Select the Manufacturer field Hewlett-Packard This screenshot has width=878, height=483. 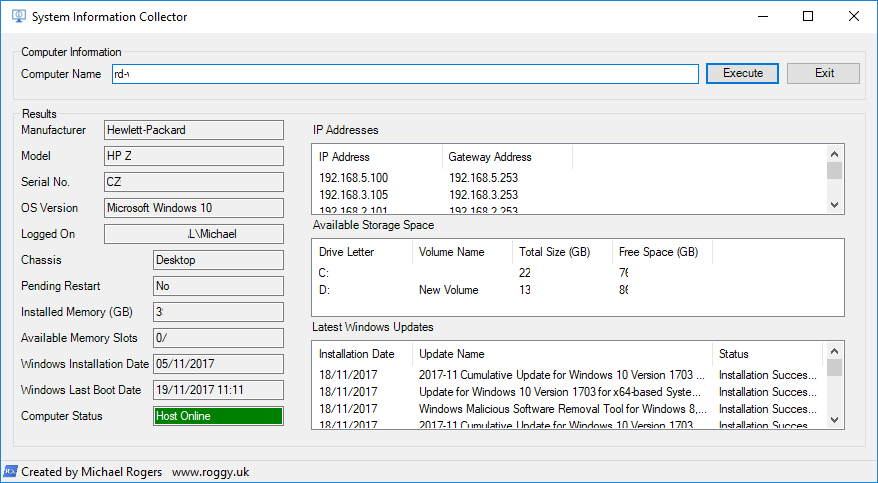coord(194,130)
